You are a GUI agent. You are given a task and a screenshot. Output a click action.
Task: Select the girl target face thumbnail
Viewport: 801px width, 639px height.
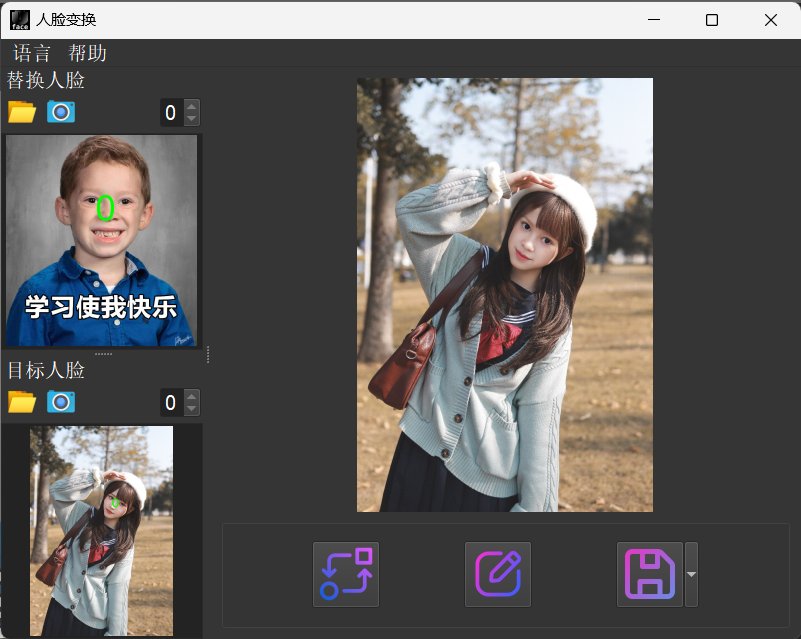[101, 530]
